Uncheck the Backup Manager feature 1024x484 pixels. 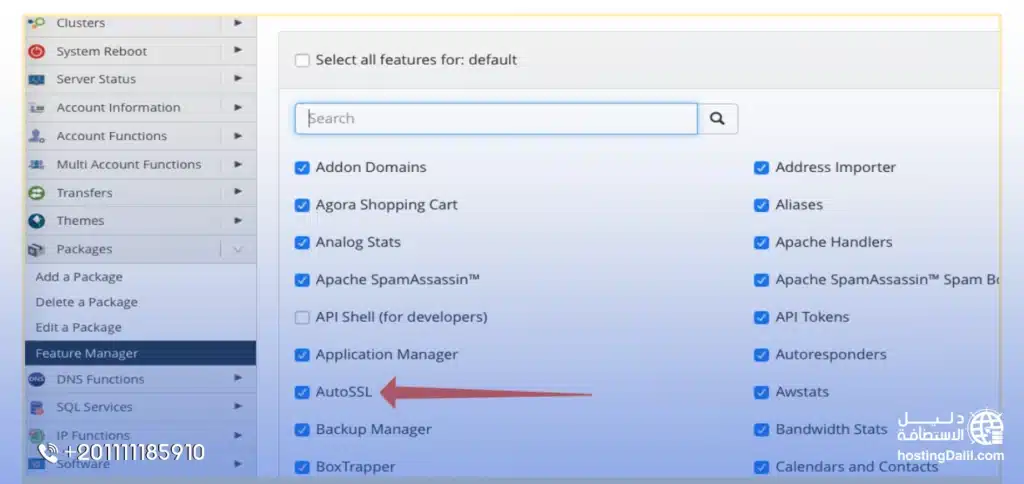[302, 429]
